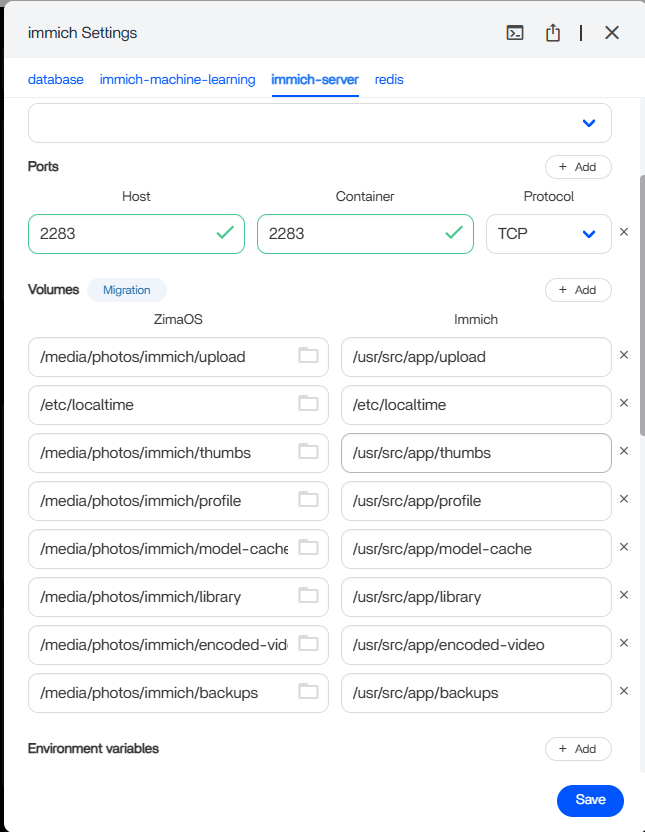Browse folder for /media/photos/immich/profile path
The height and width of the screenshot is (832, 645).
[308, 499]
